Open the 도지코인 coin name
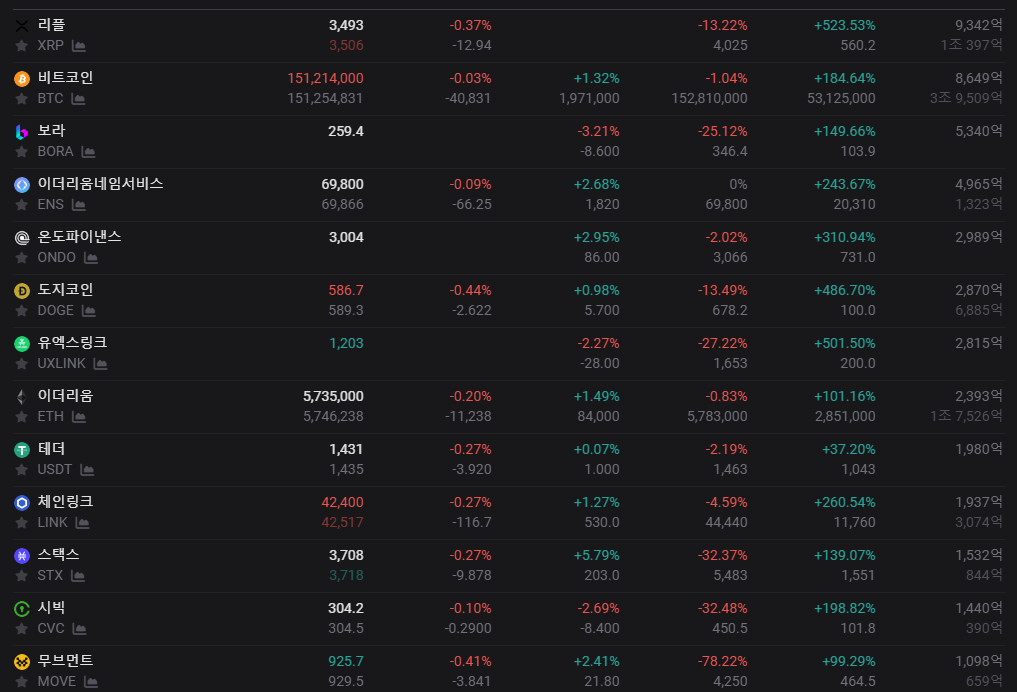Viewport: 1017px width, 692px height. pyautogui.click(x=66, y=290)
